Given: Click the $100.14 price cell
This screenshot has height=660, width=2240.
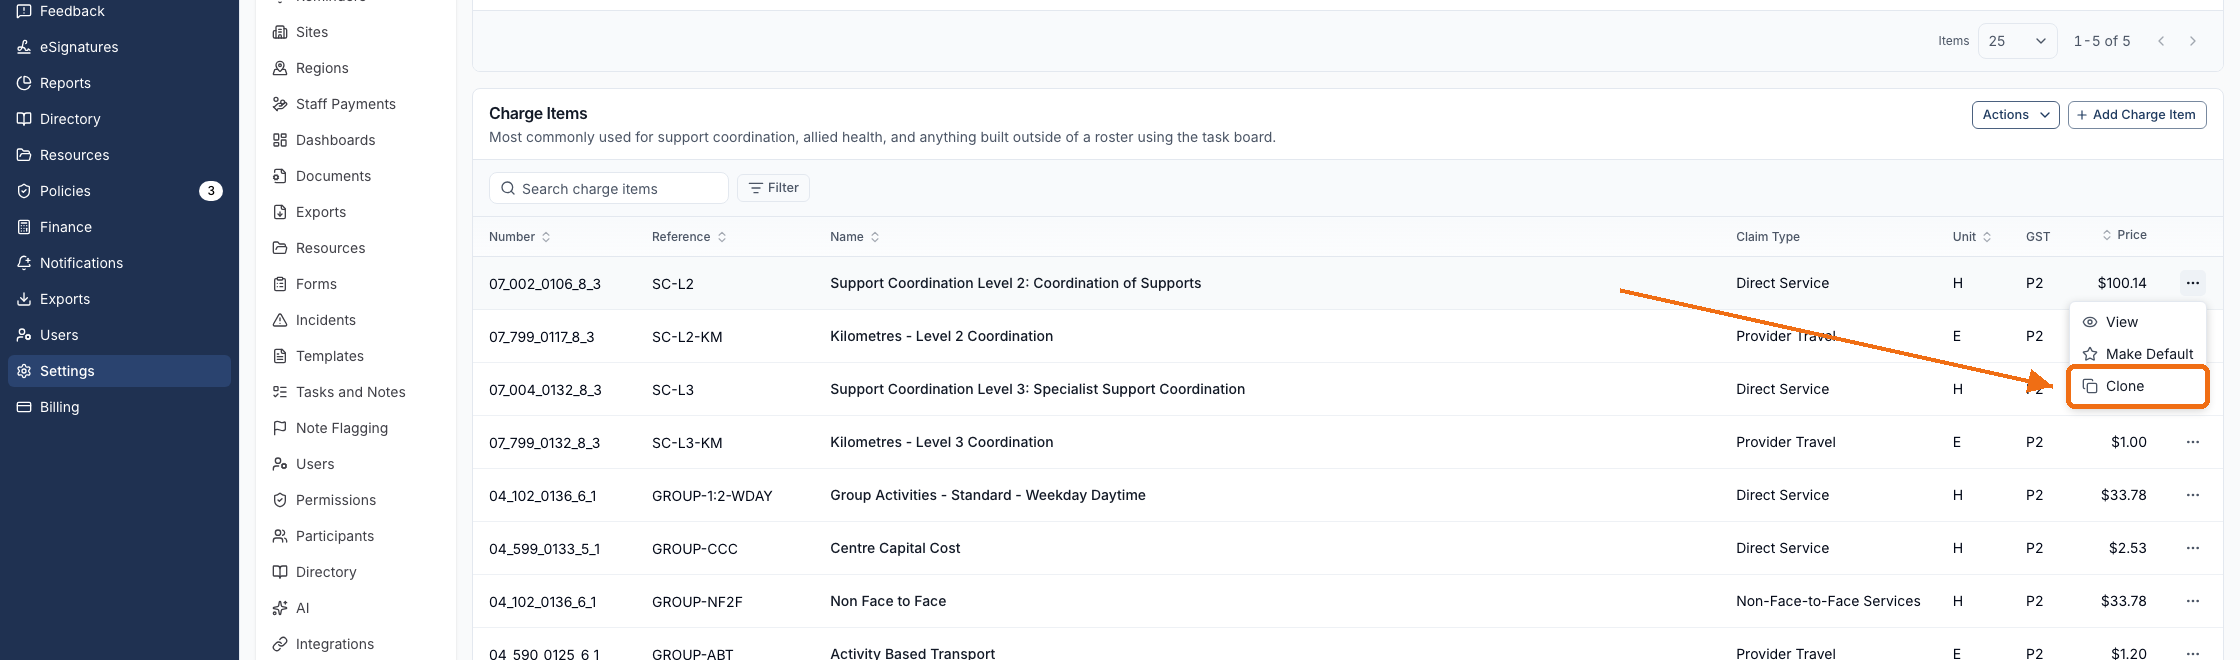Looking at the screenshot, I should [x=2122, y=283].
